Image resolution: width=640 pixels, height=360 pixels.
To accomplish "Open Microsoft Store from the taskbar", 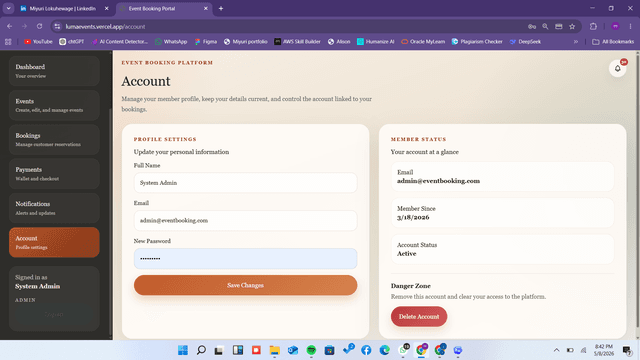I will pos(329,350).
